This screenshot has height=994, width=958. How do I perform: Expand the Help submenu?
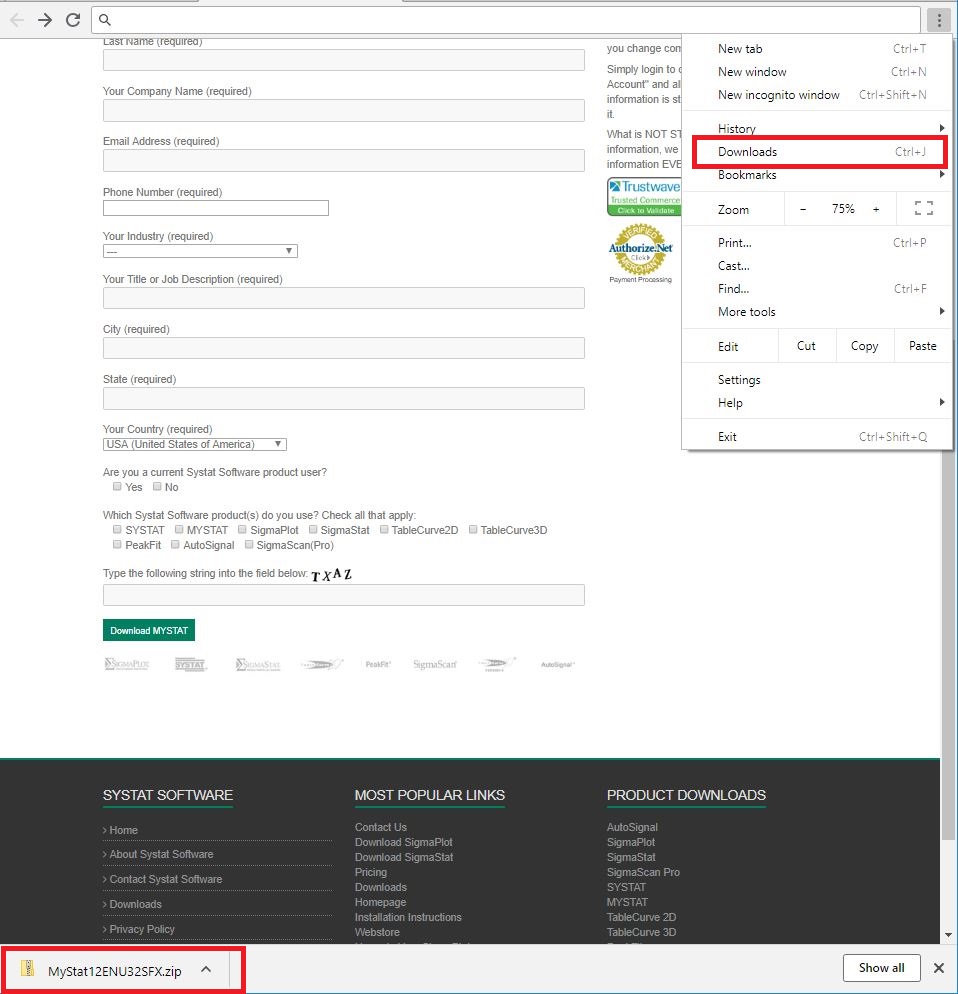tap(942, 402)
